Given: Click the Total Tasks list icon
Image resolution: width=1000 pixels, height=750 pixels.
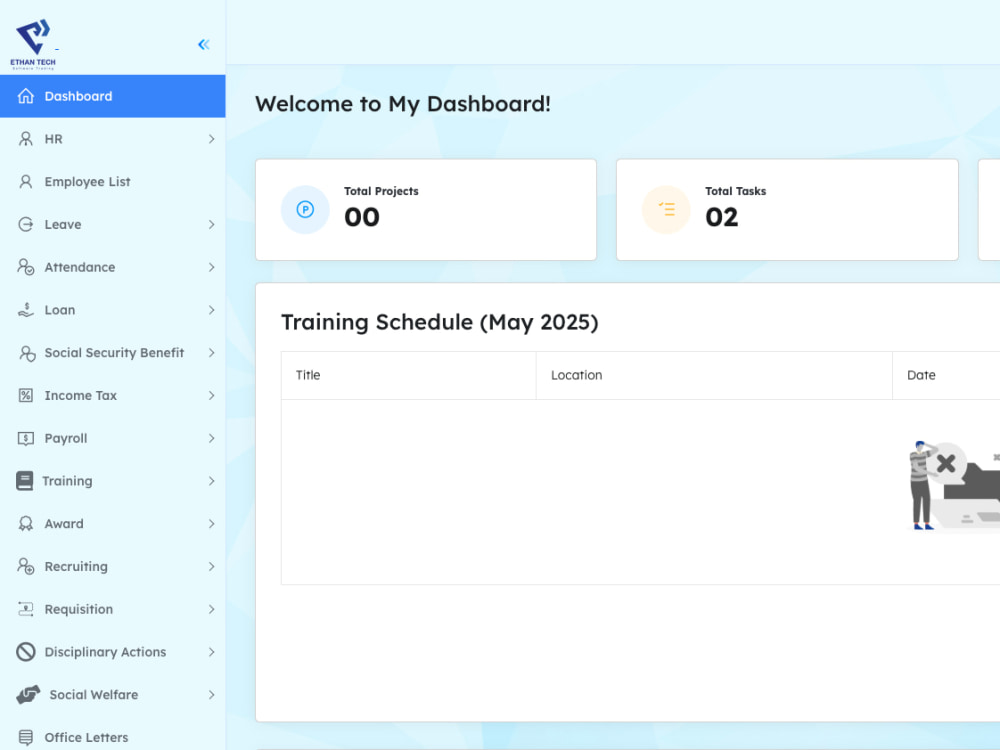Looking at the screenshot, I should click(666, 209).
